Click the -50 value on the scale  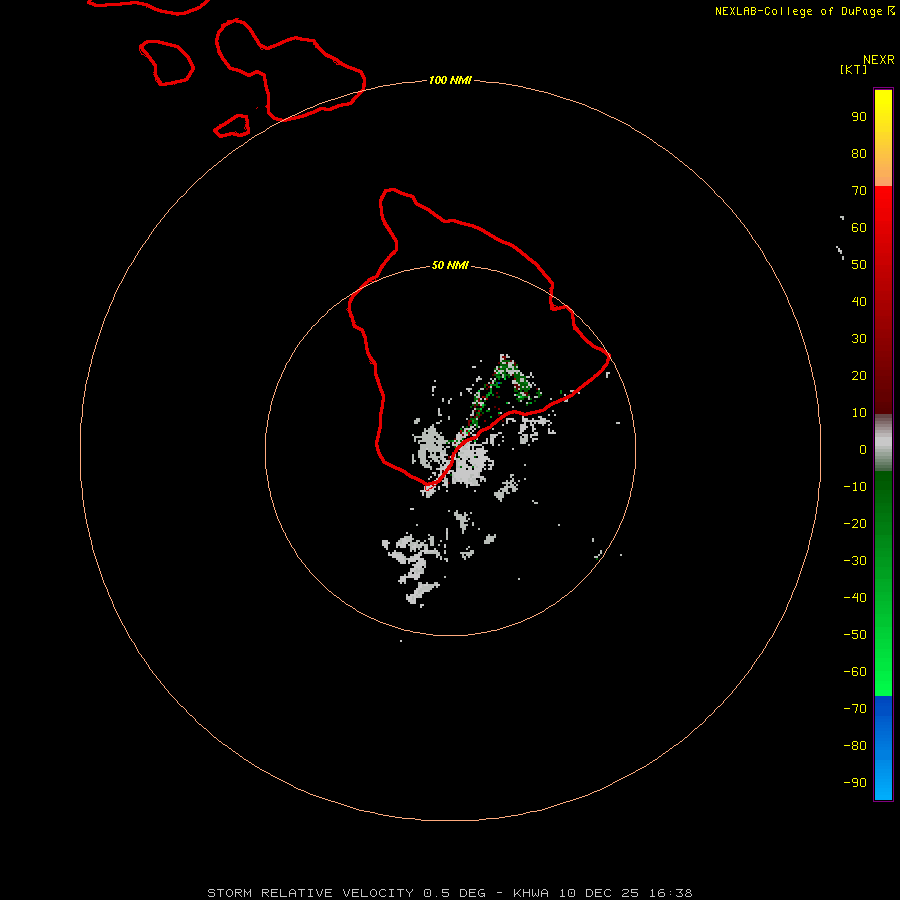click(x=855, y=634)
